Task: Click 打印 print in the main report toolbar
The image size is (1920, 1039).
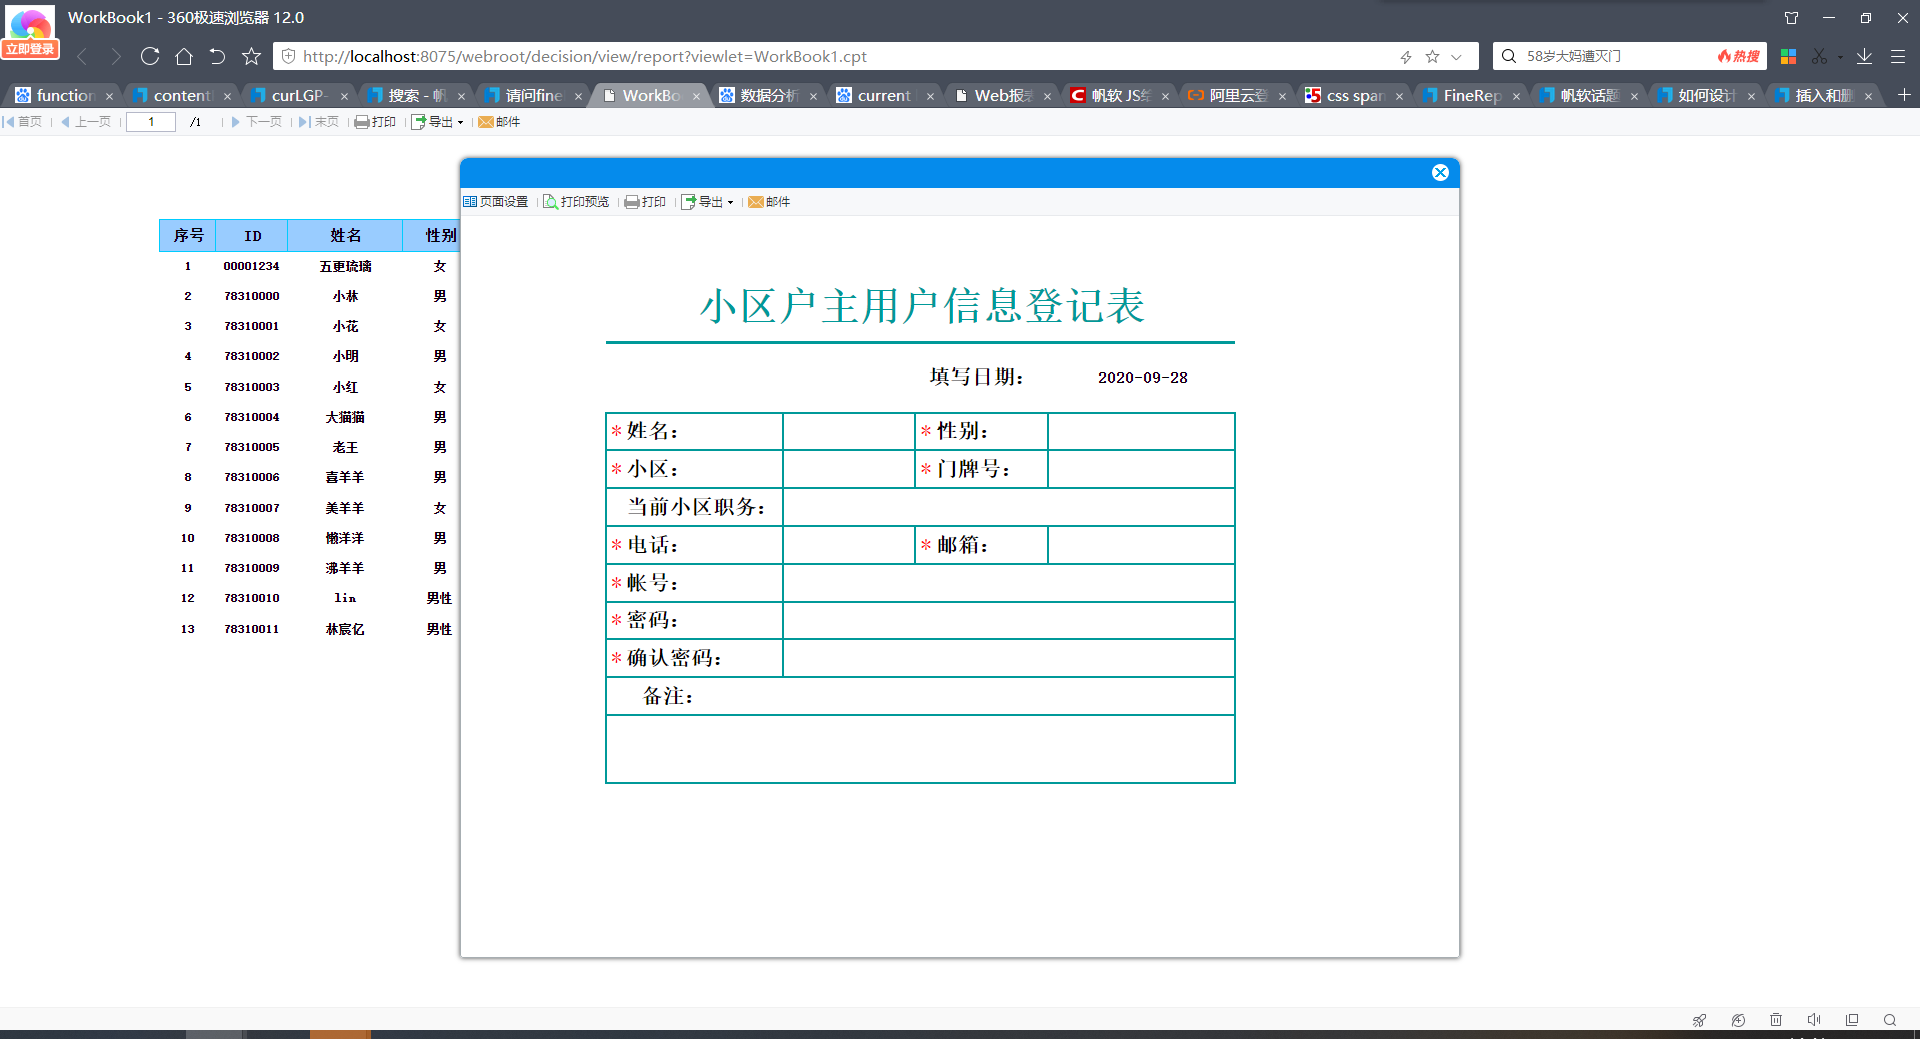Action: (376, 122)
